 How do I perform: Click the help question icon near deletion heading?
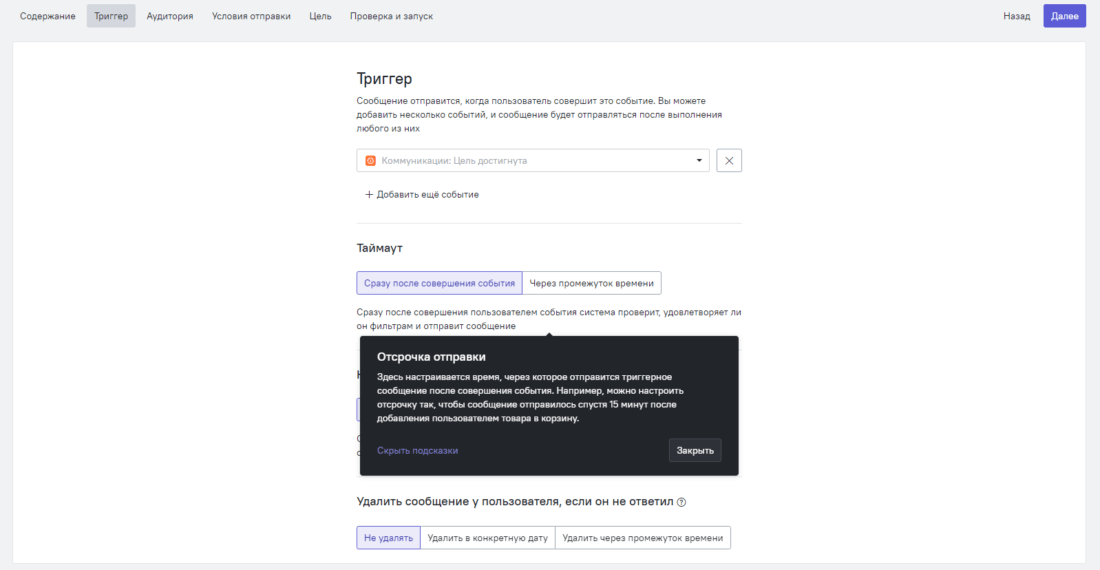681,502
